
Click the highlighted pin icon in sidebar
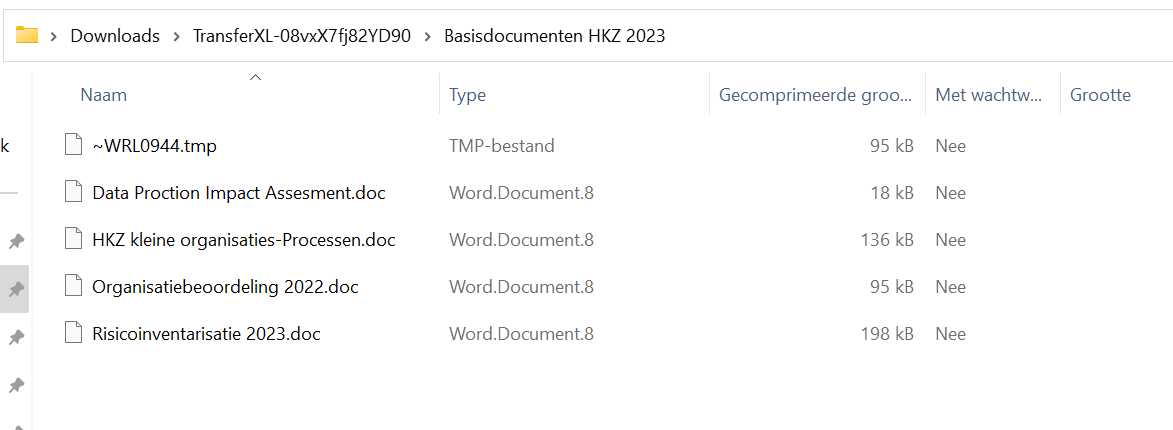coord(15,289)
